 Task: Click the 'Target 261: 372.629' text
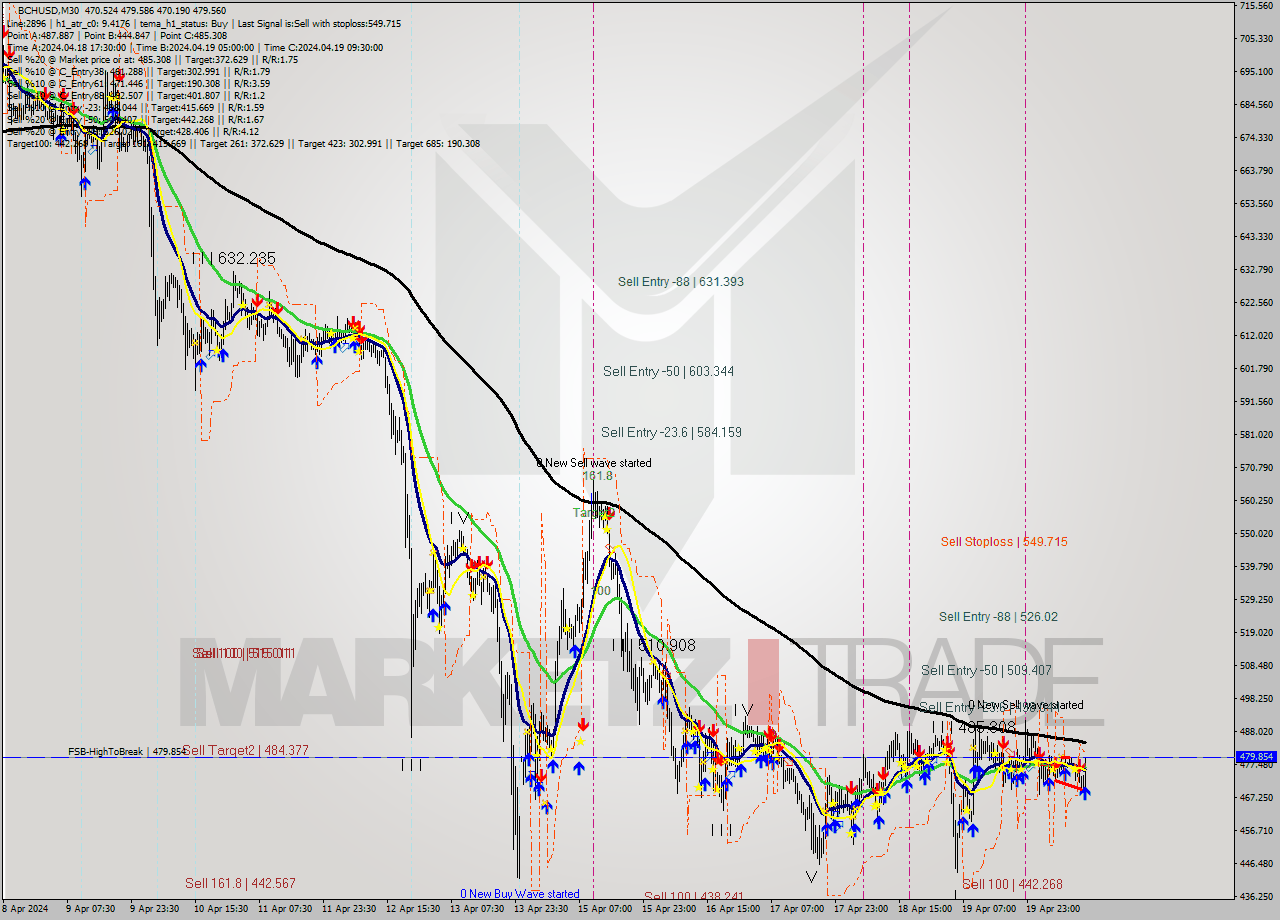pyautogui.click(x=241, y=143)
